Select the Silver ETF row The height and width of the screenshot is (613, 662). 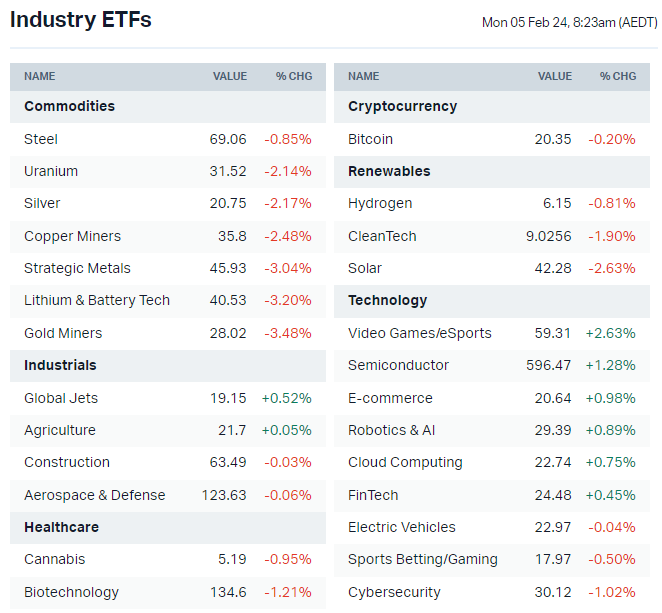(42, 203)
